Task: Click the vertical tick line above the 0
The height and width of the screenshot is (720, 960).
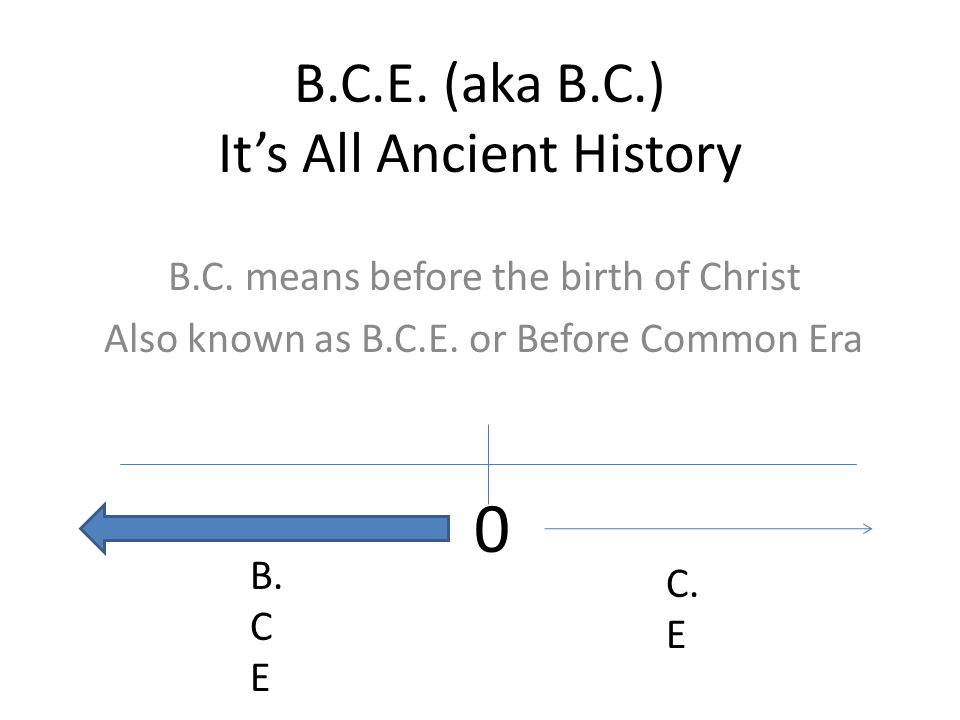Action: coord(489,463)
